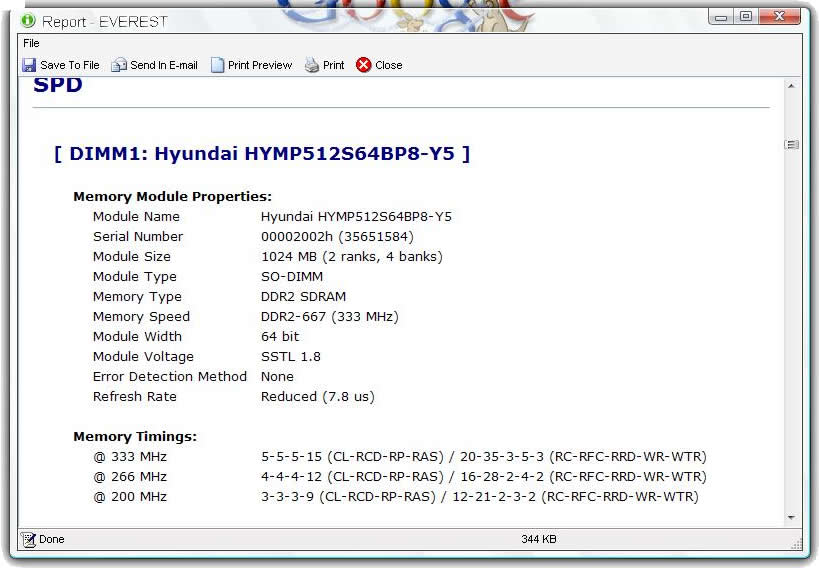The height and width of the screenshot is (568, 819).
Task: Click the @ 266 MHz timing label
Action: 130,477
